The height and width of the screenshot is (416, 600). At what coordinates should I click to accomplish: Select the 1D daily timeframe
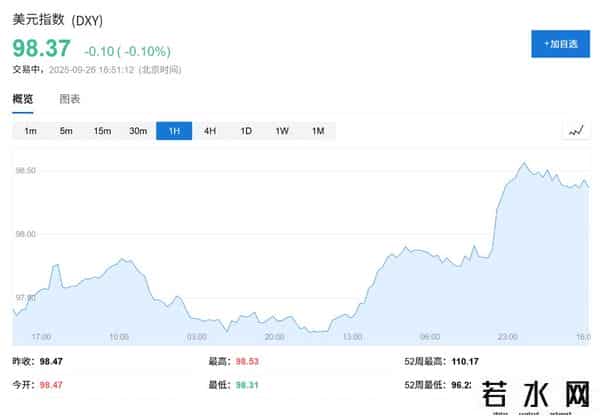[246, 131]
